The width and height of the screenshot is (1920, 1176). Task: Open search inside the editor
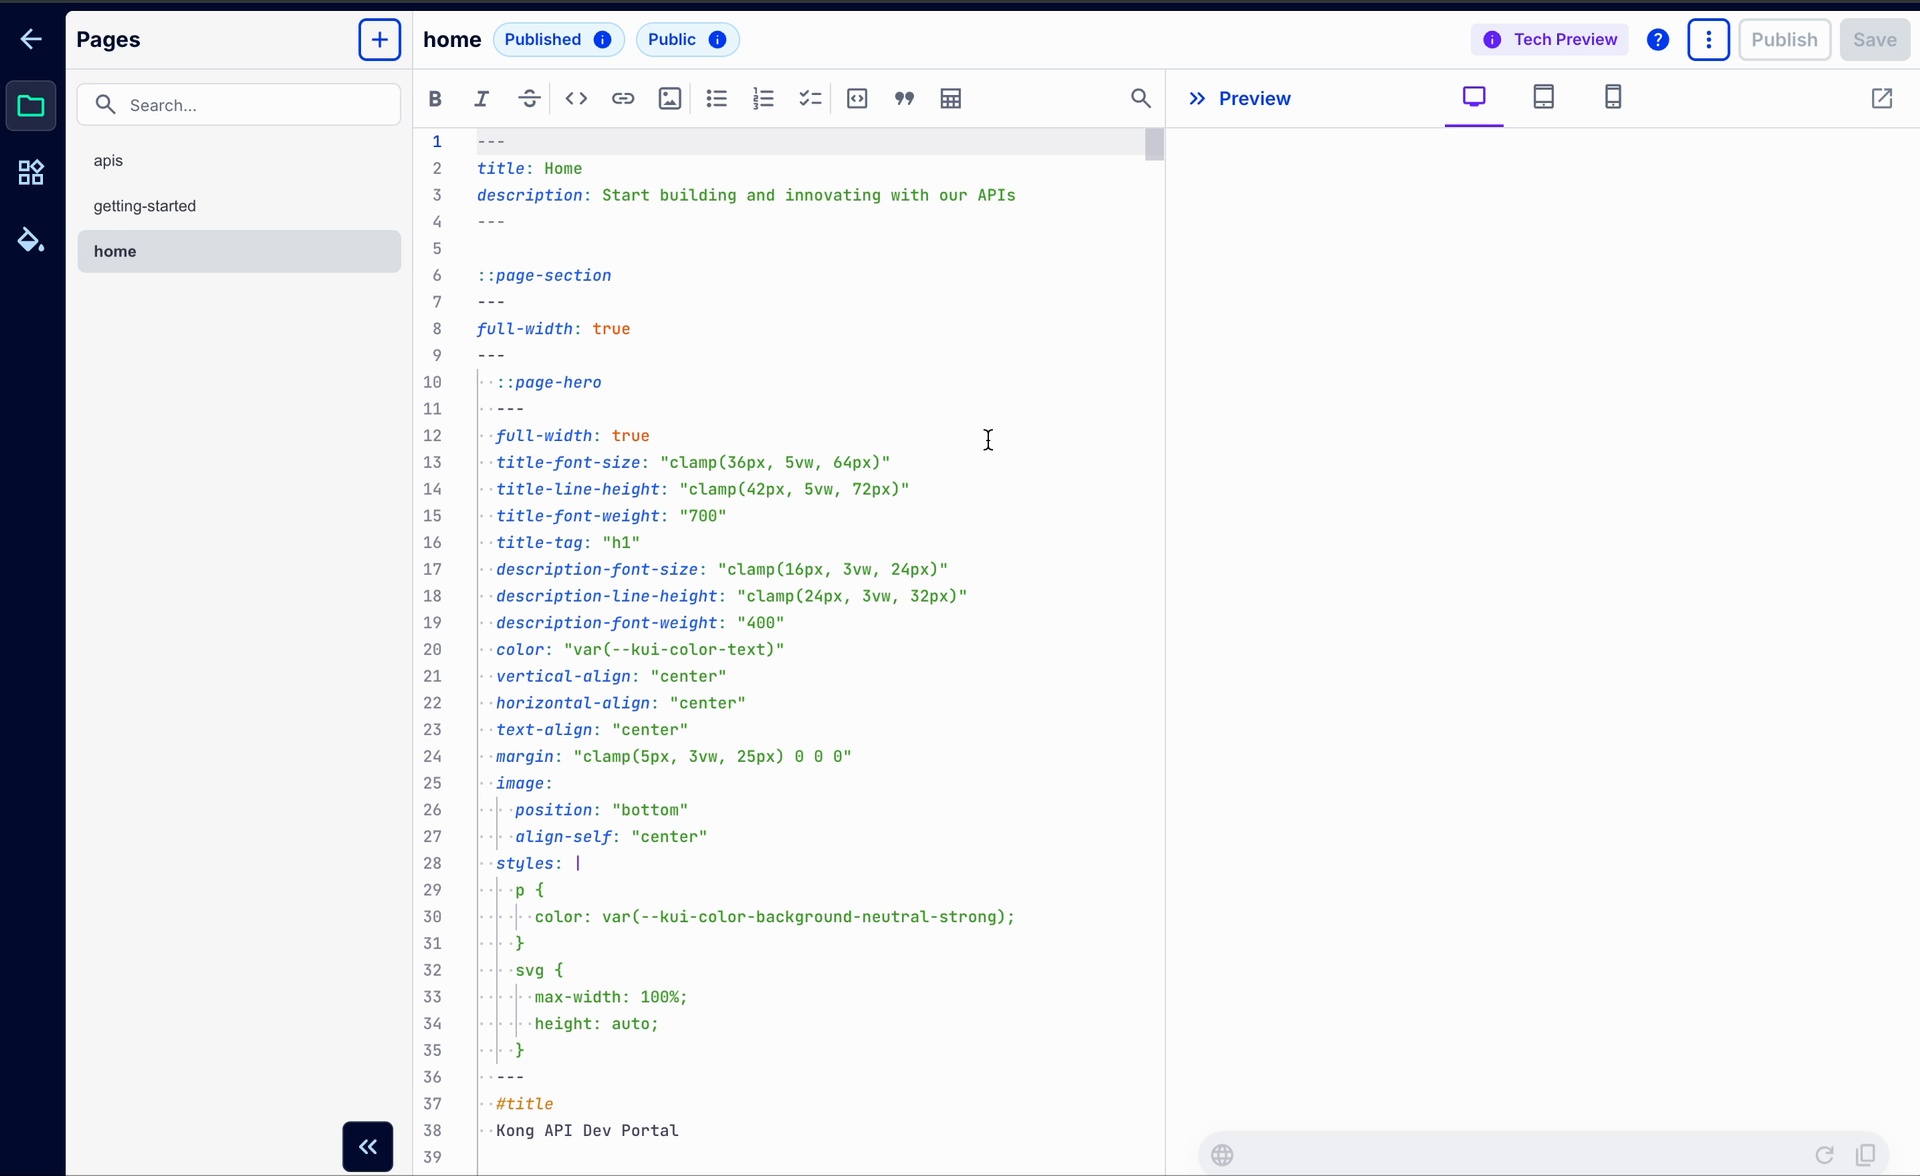pyautogui.click(x=1141, y=98)
